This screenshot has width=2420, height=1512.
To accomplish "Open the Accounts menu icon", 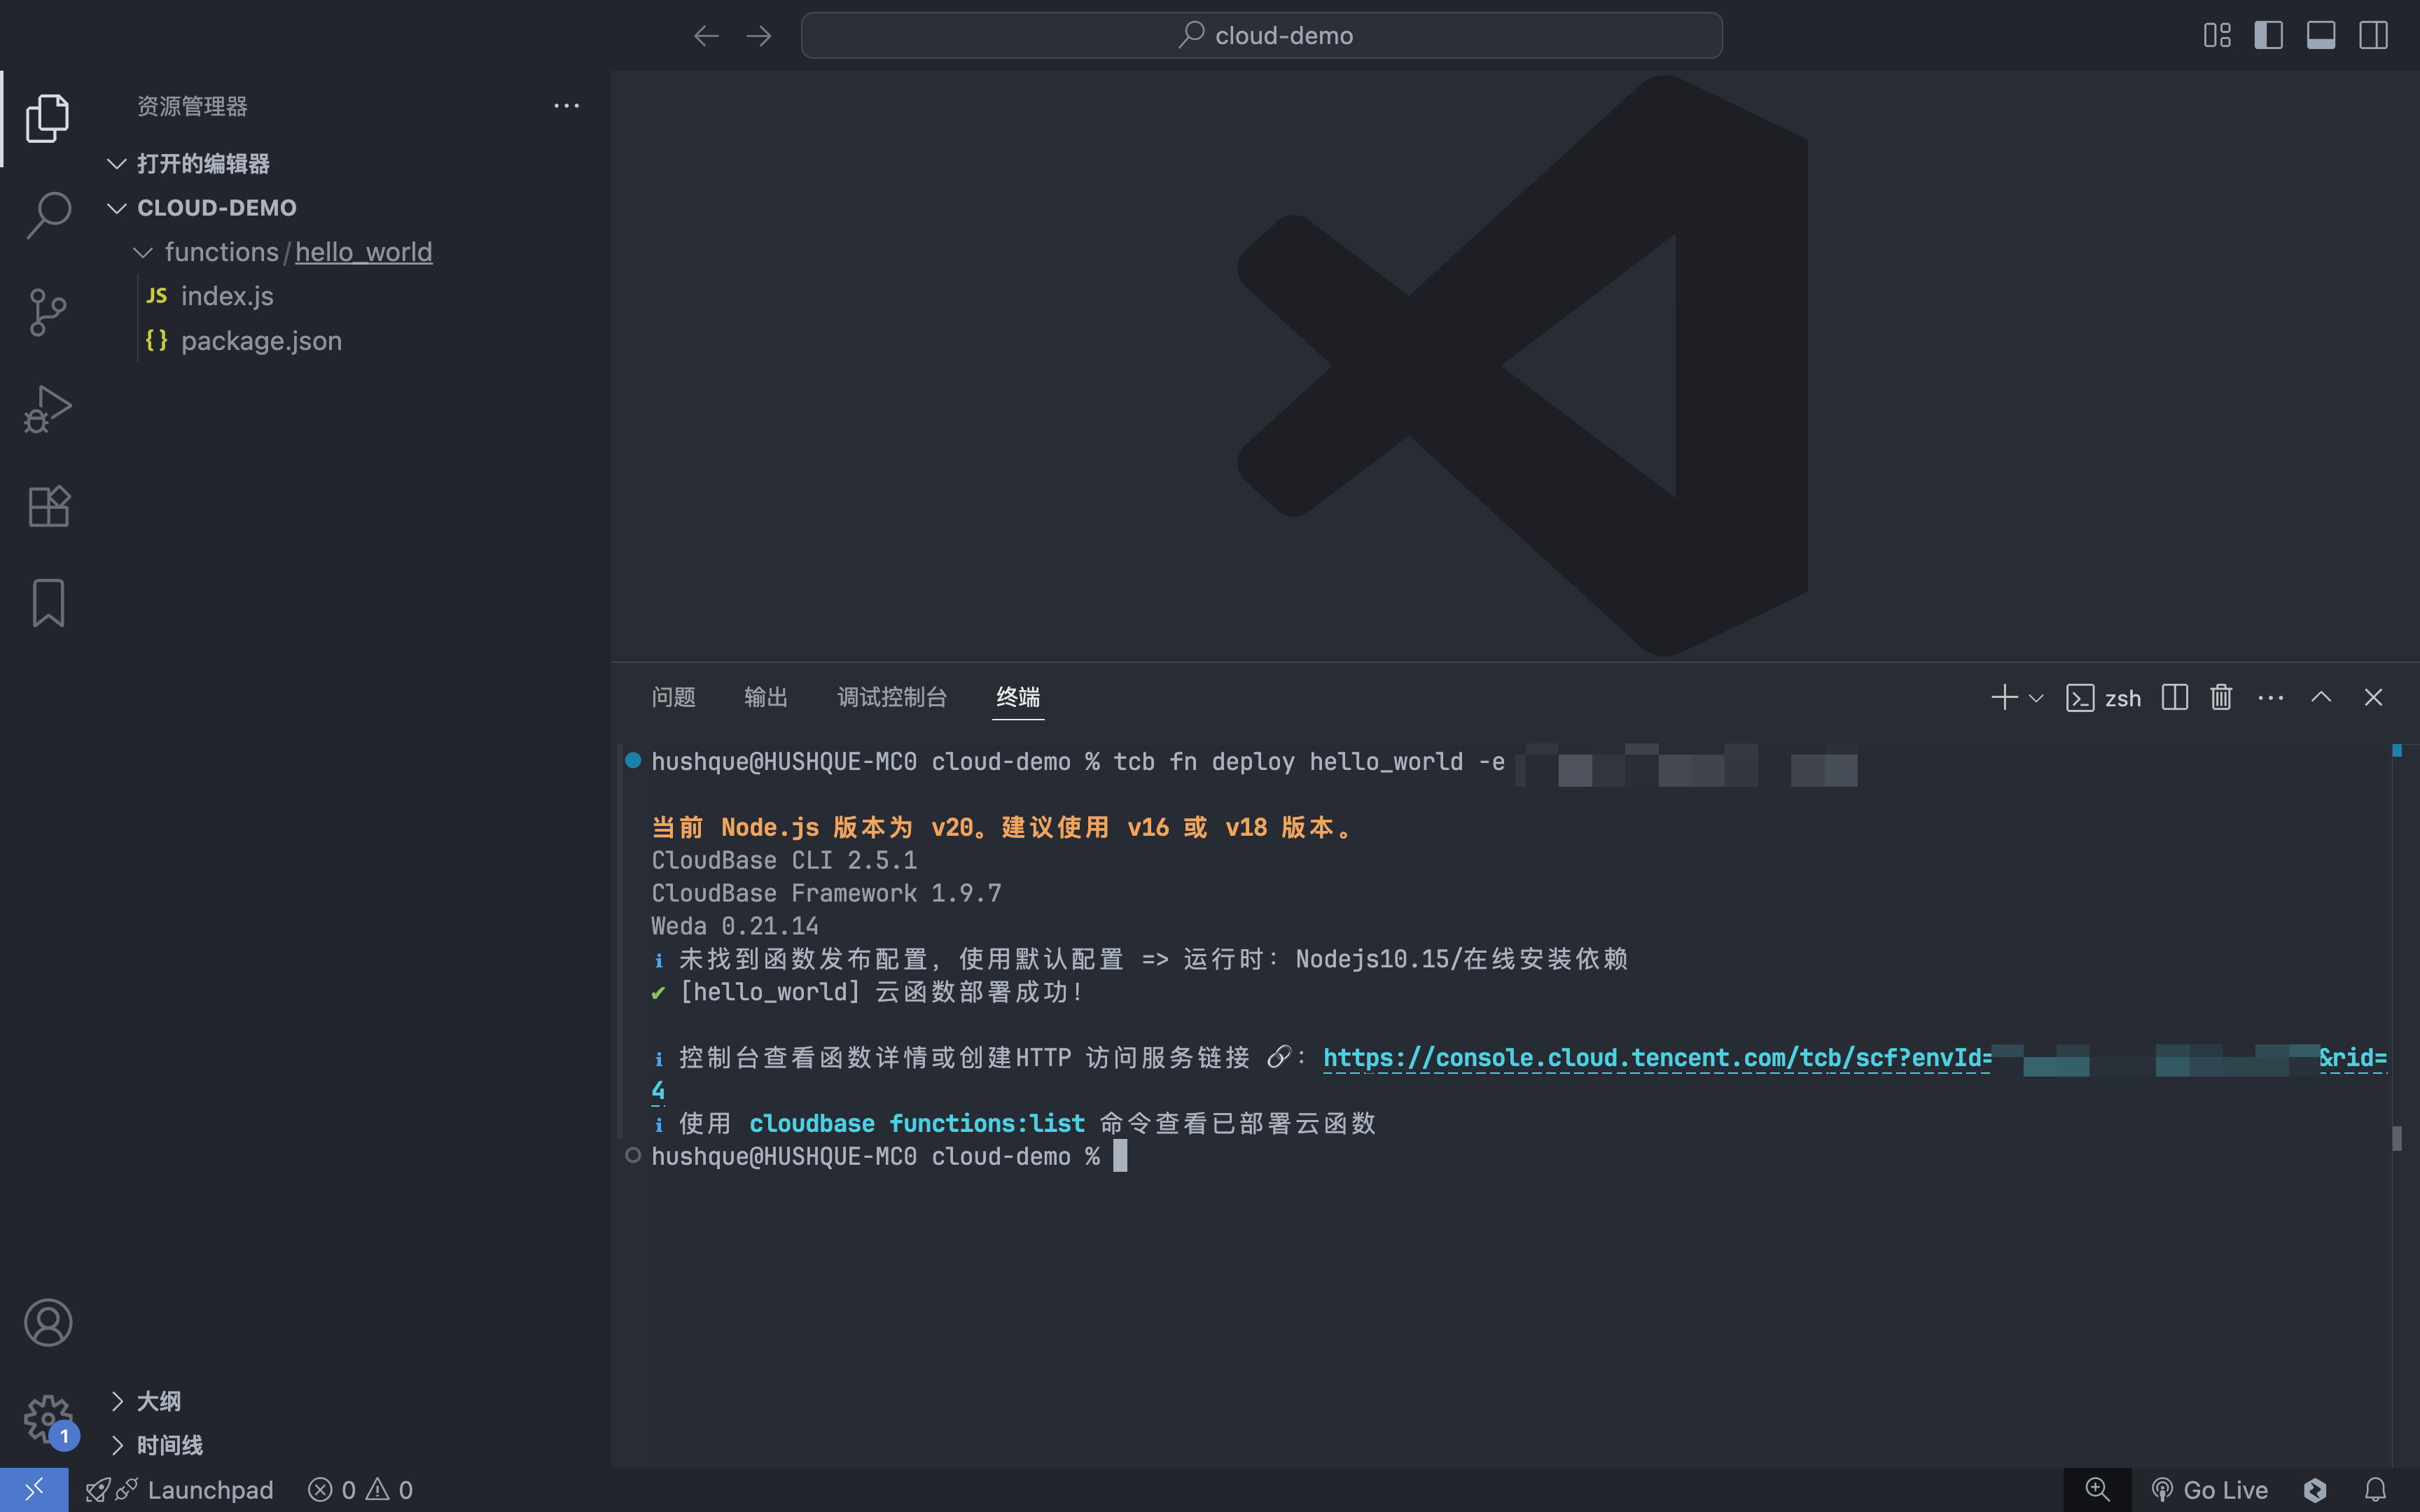I will (x=47, y=1322).
